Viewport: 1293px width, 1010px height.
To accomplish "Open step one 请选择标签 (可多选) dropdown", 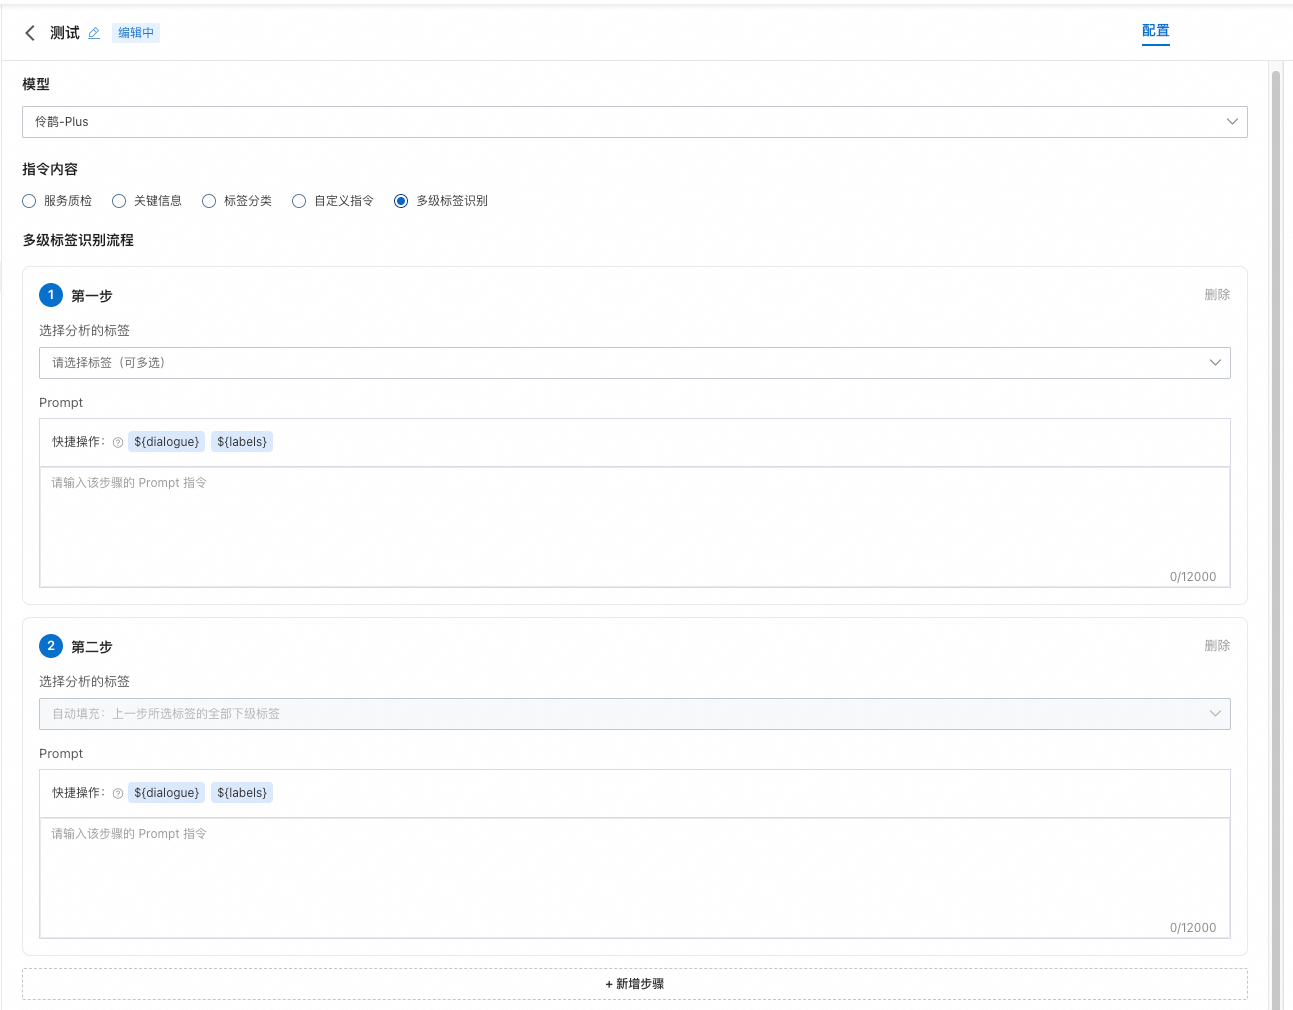I will [635, 363].
